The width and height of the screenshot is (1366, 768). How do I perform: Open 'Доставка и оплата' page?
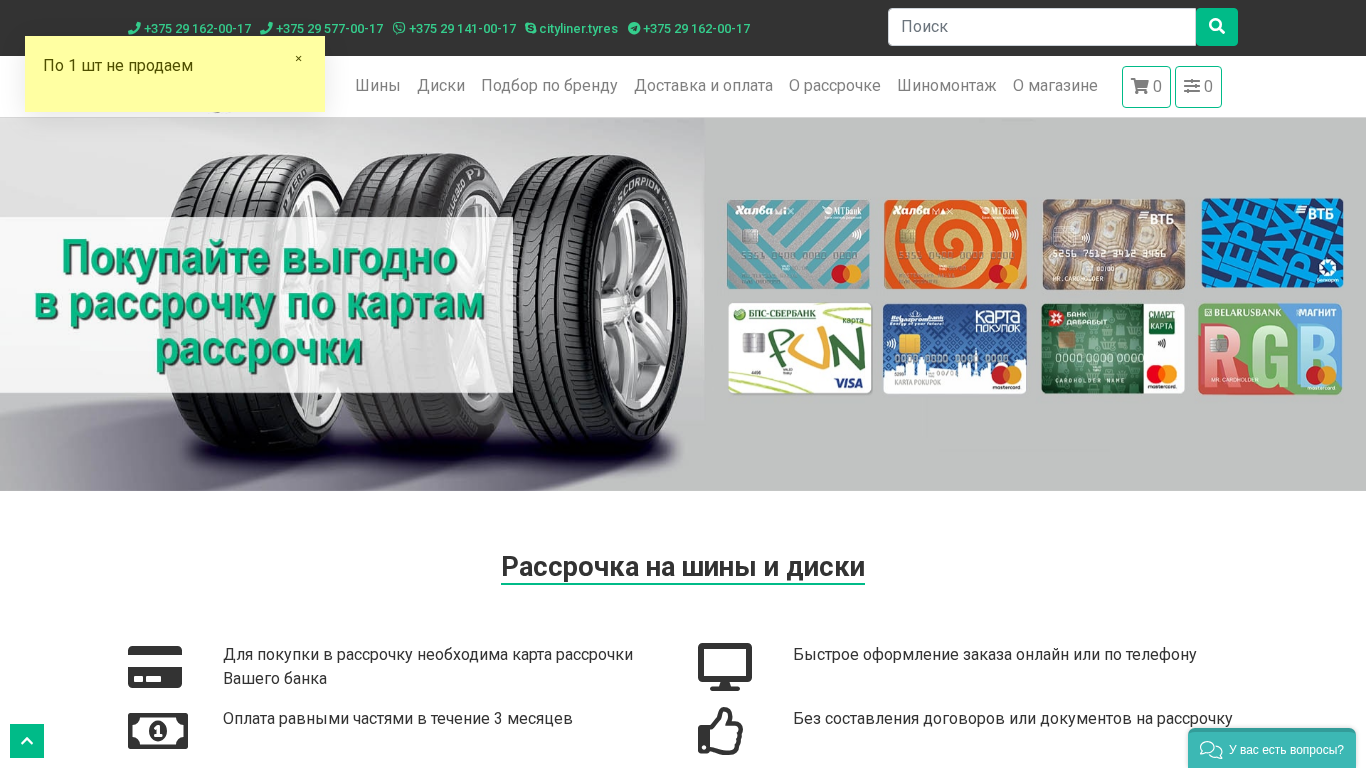(703, 86)
